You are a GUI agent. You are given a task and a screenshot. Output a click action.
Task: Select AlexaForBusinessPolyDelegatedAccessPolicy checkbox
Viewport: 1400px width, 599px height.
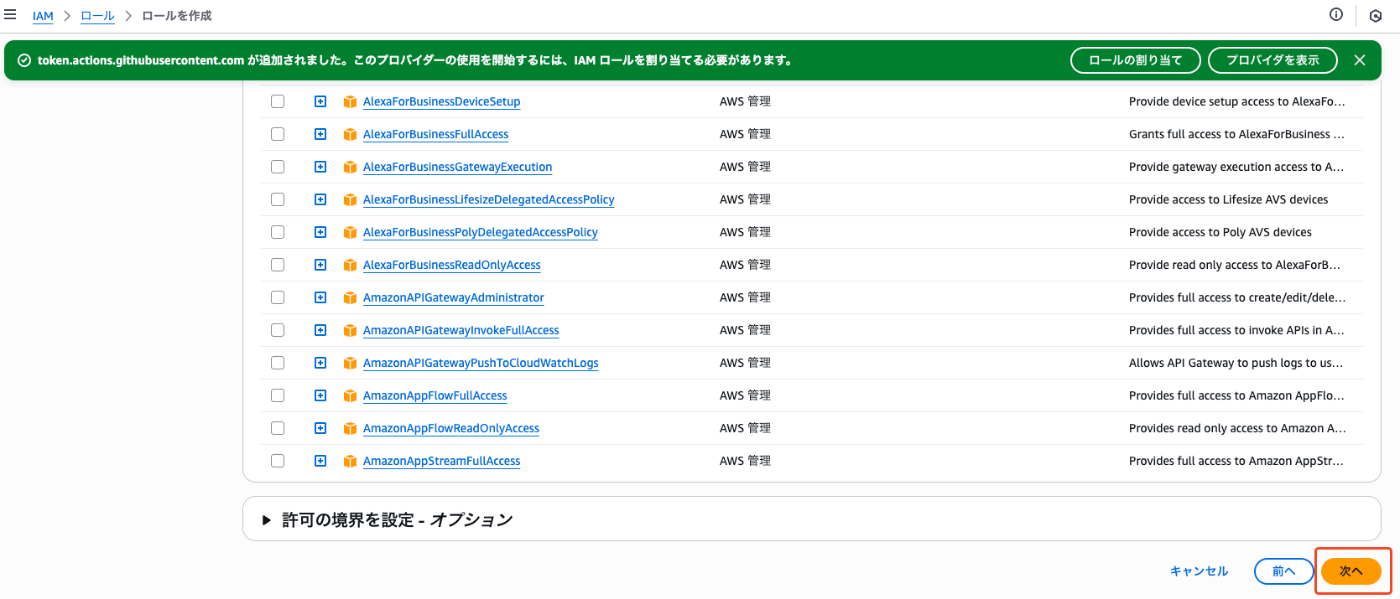(277, 232)
